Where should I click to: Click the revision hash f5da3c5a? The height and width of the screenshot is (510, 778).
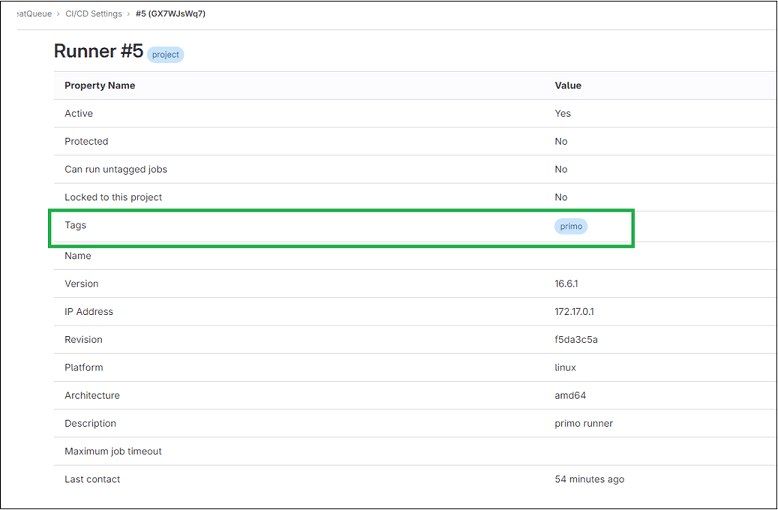(576, 340)
